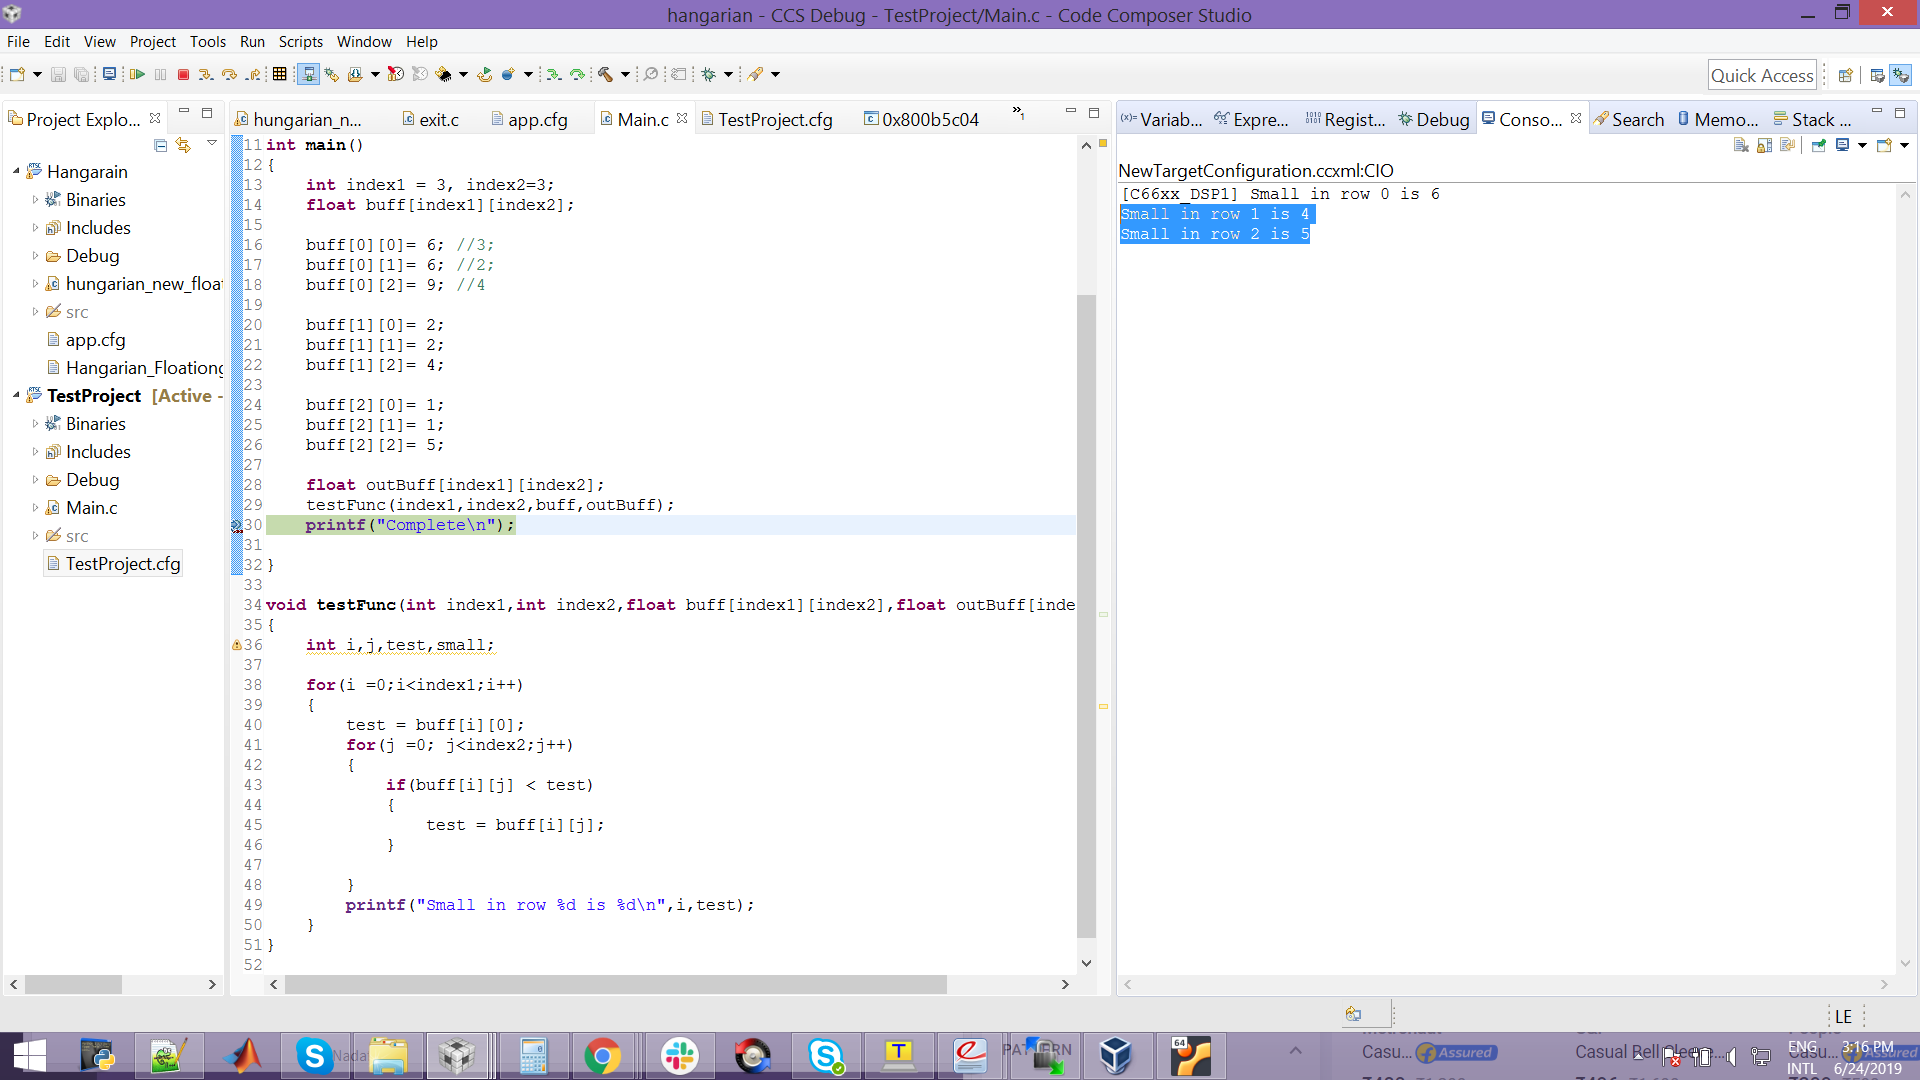Open Google Chrome from the taskbar

click(x=603, y=1056)
